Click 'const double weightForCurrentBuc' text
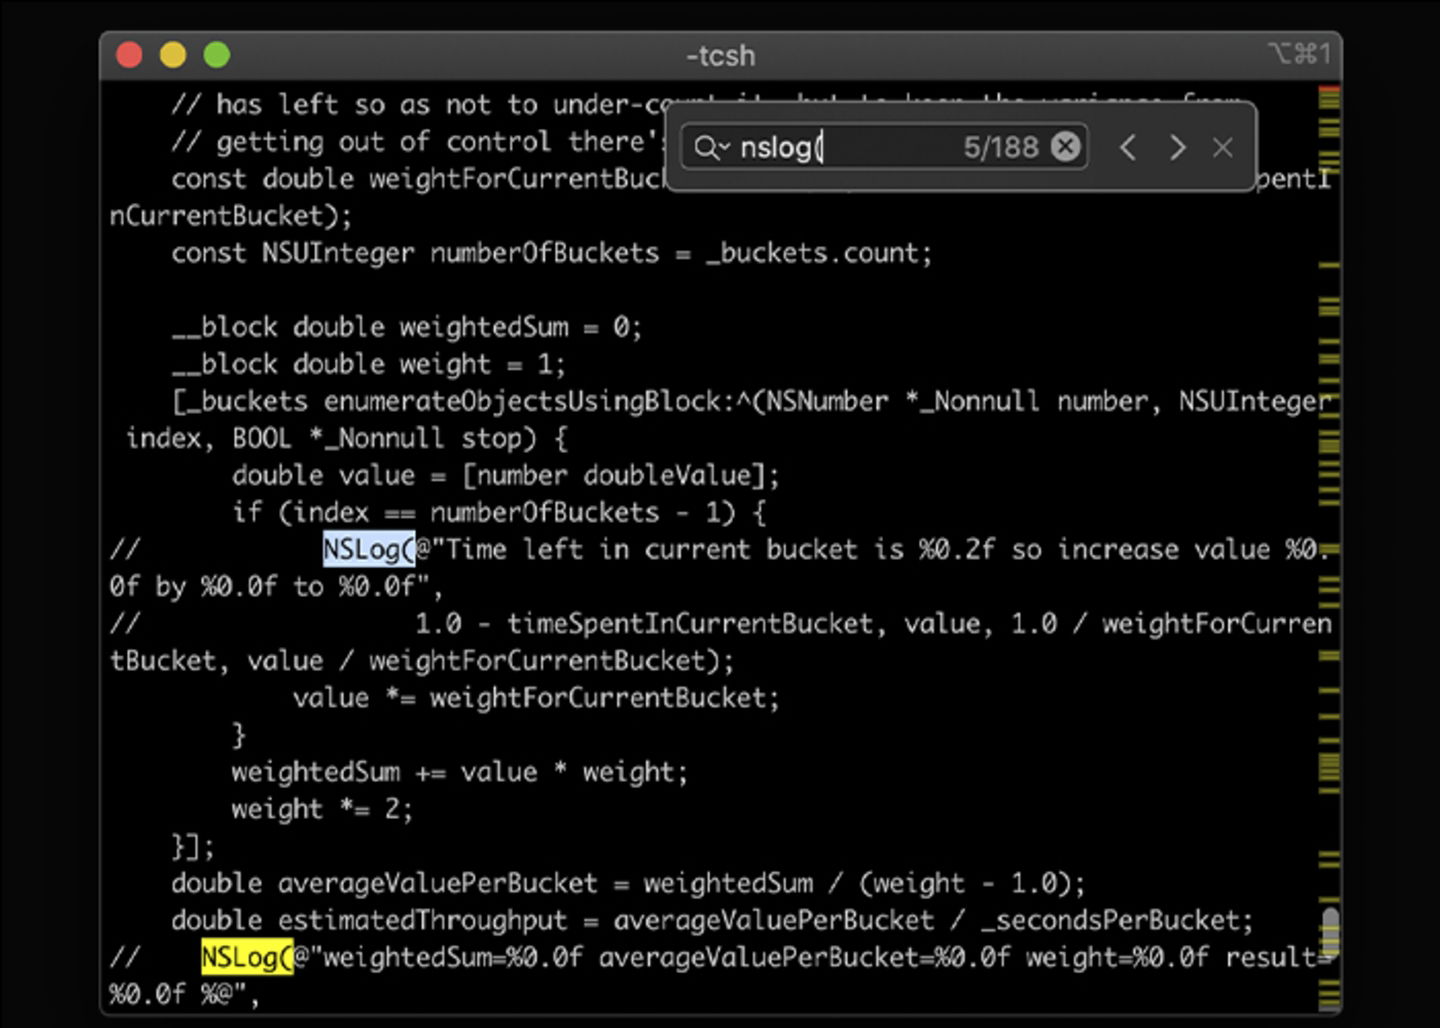 point(418,179)
